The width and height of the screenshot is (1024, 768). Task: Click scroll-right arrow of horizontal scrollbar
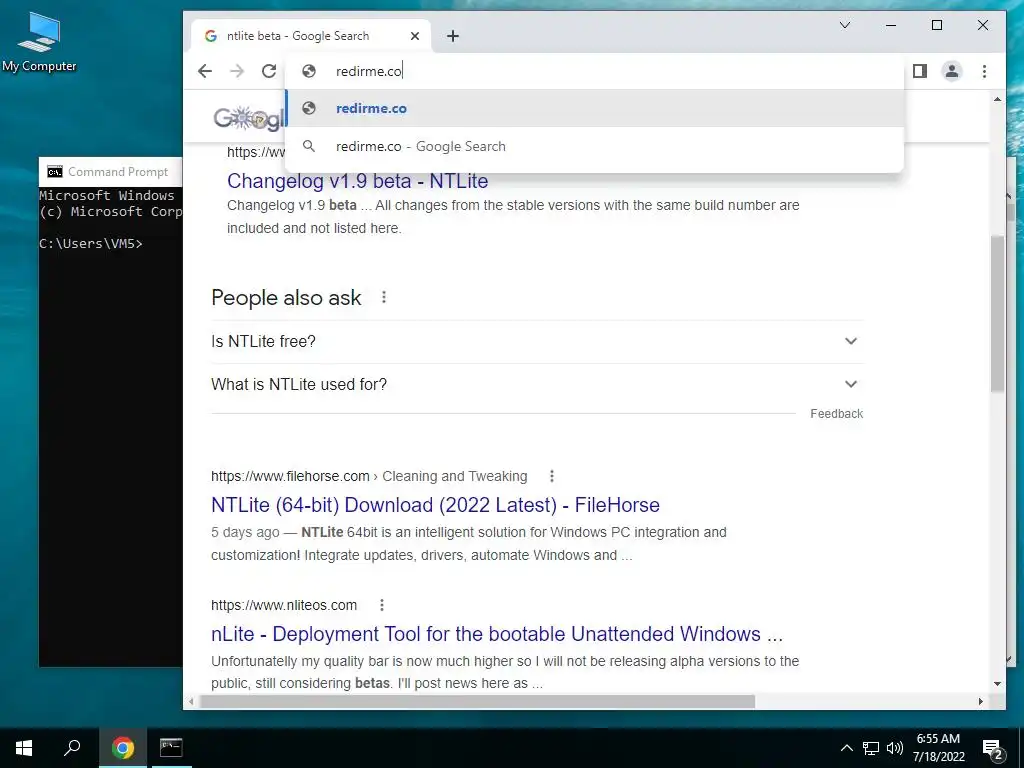(x=980, y=701)
